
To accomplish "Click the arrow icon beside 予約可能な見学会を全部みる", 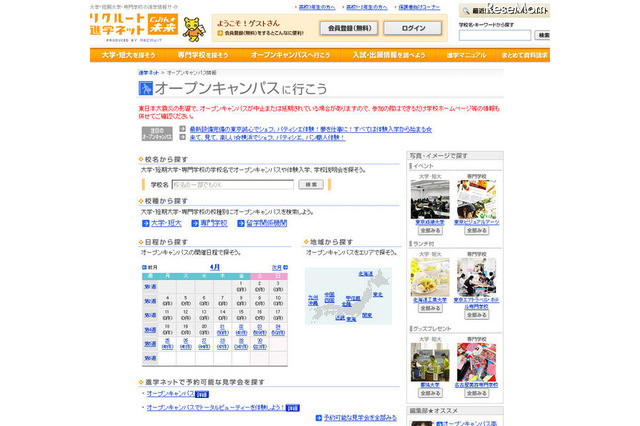I will [319, 418].
